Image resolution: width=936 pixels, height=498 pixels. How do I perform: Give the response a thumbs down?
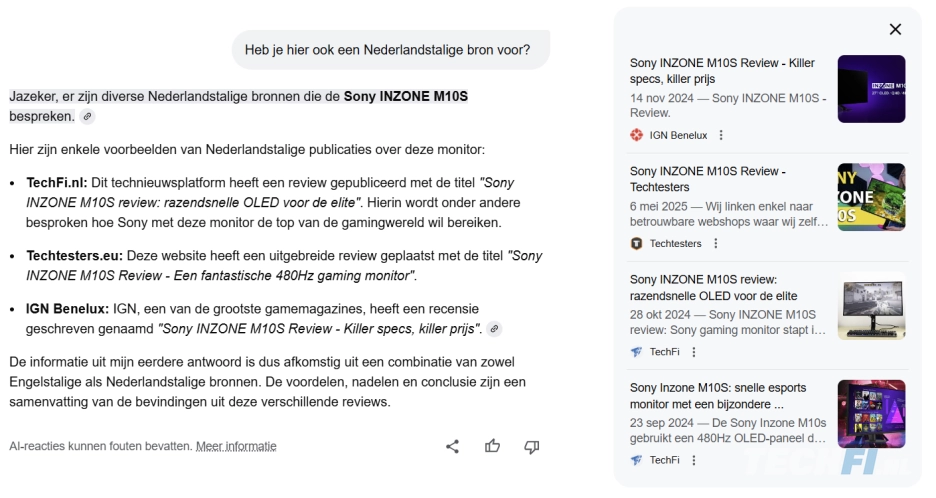(x=532, y=446)
